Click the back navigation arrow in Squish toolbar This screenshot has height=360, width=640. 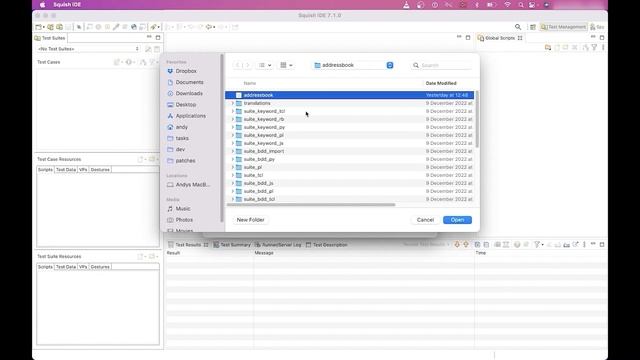click(210, 27)
